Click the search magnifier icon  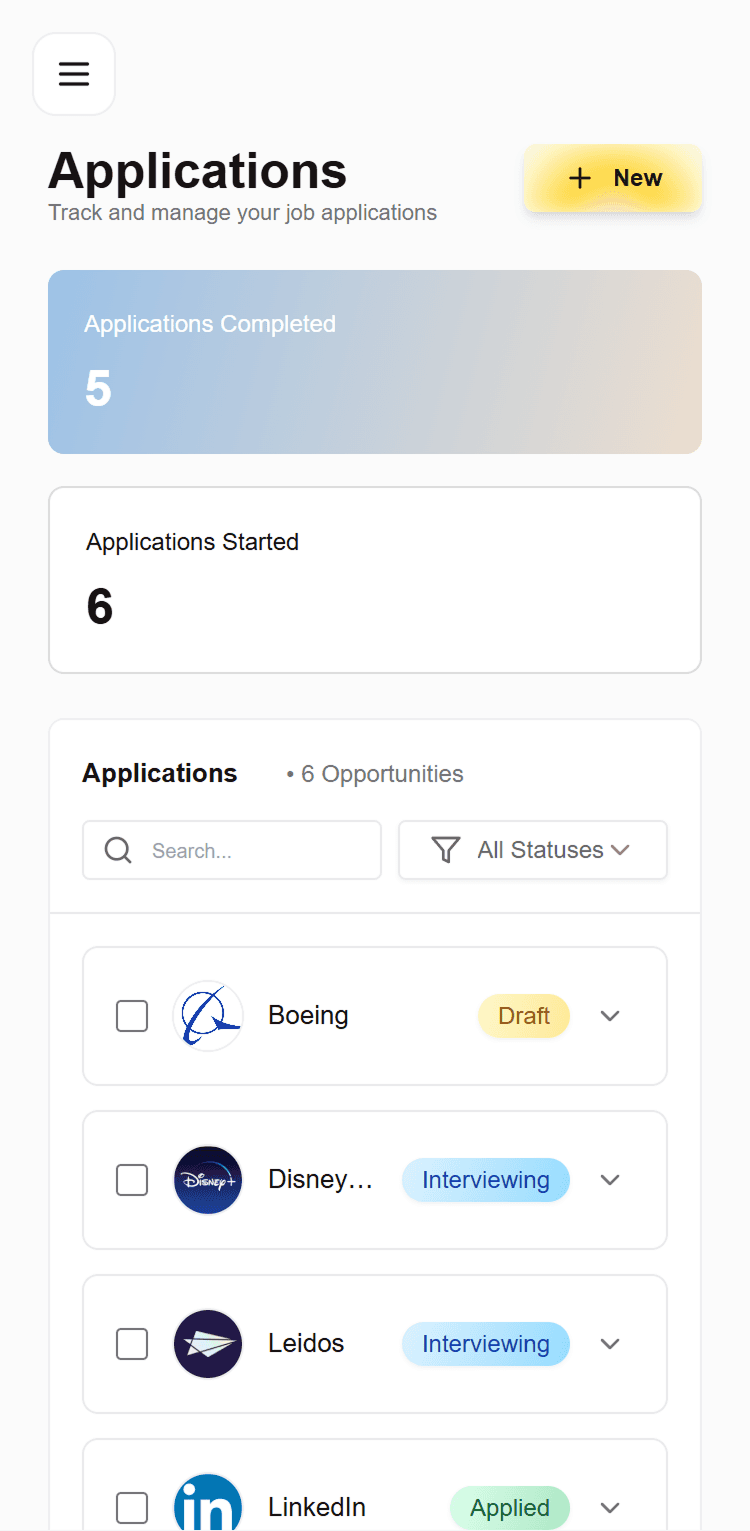118,850
